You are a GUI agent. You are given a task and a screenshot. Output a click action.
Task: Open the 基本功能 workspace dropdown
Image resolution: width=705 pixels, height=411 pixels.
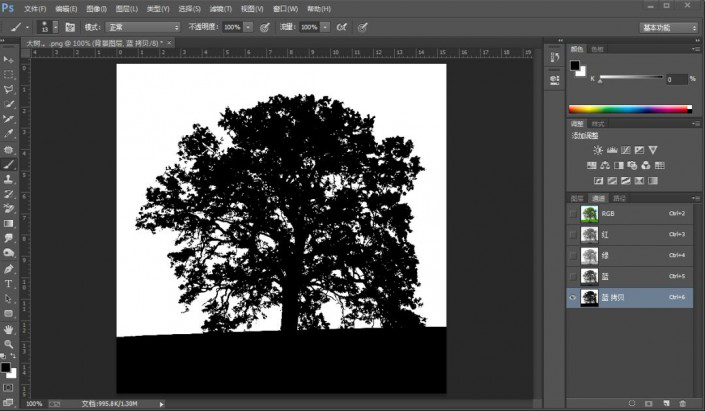coord(667,27)
